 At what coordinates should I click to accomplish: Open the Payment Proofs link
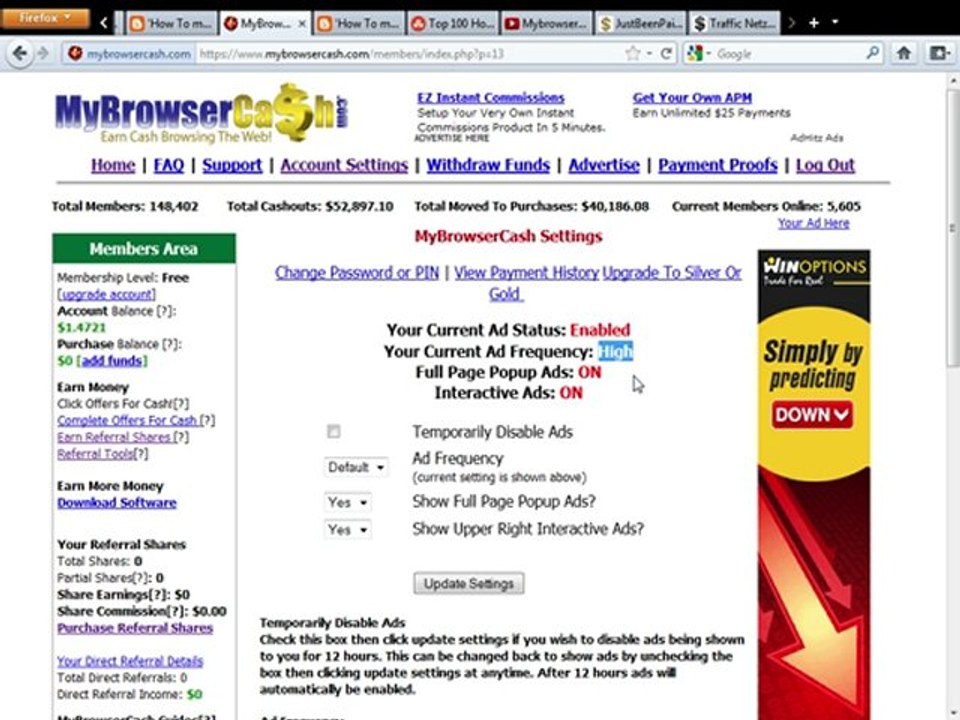pyautogui.click(x=718, y=165)
